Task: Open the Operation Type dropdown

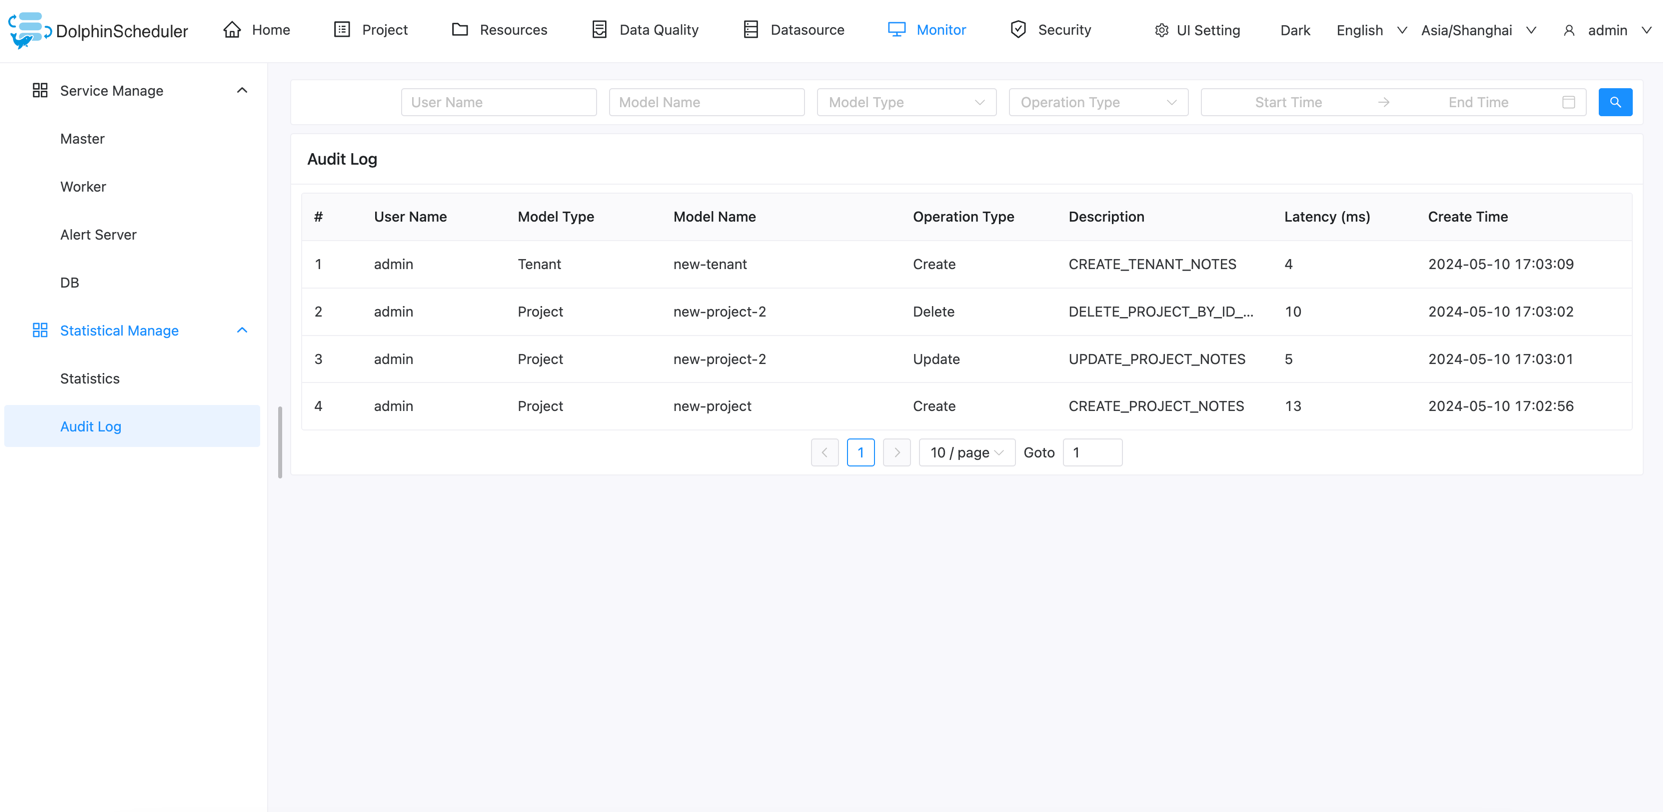Action: pyautogui.click(x=1098, y=102)
